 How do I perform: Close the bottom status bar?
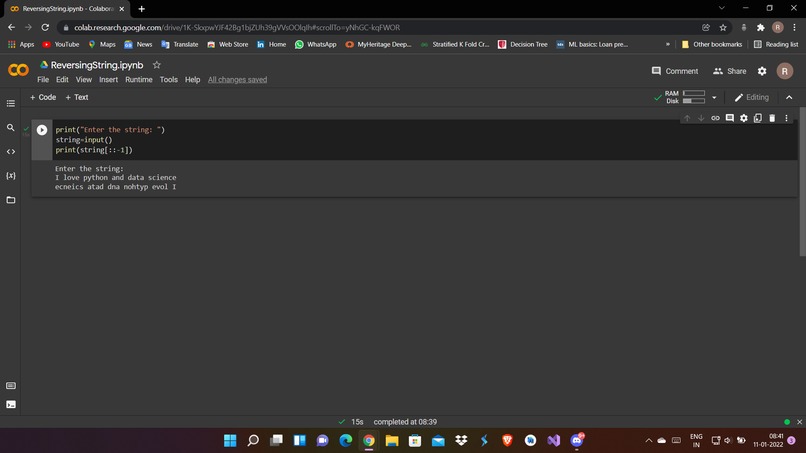click(799, 422)
